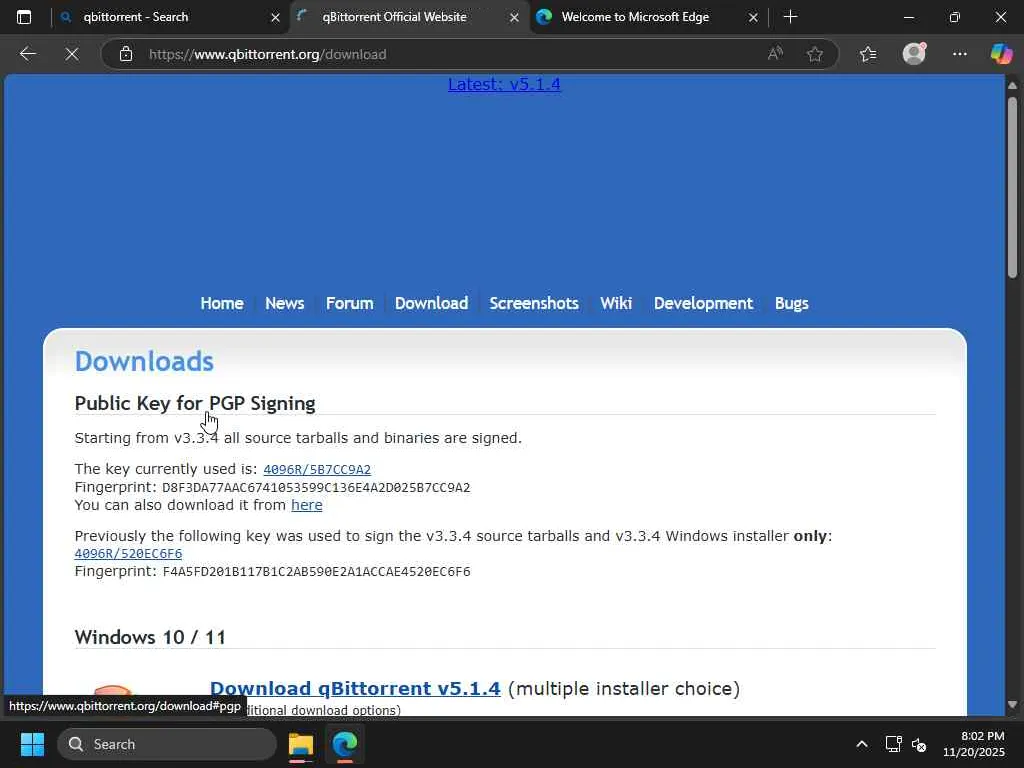
Task: Open the Latest: v5.1.4 link
Action: pos(504,84)
